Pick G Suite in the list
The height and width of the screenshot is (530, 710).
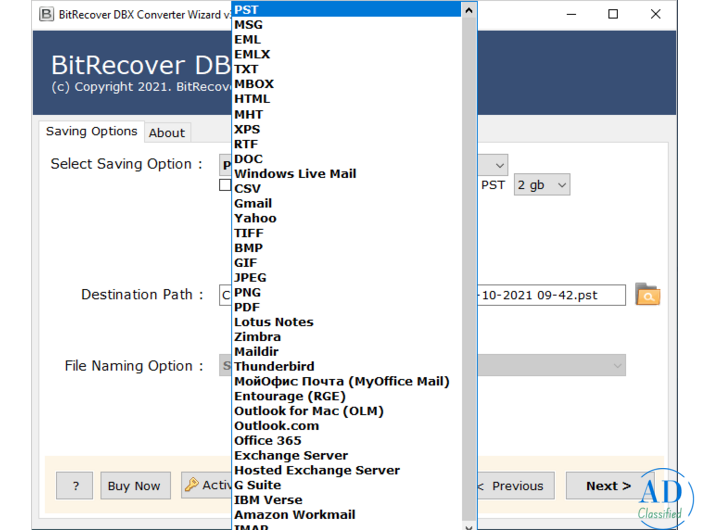click(347, 485)
